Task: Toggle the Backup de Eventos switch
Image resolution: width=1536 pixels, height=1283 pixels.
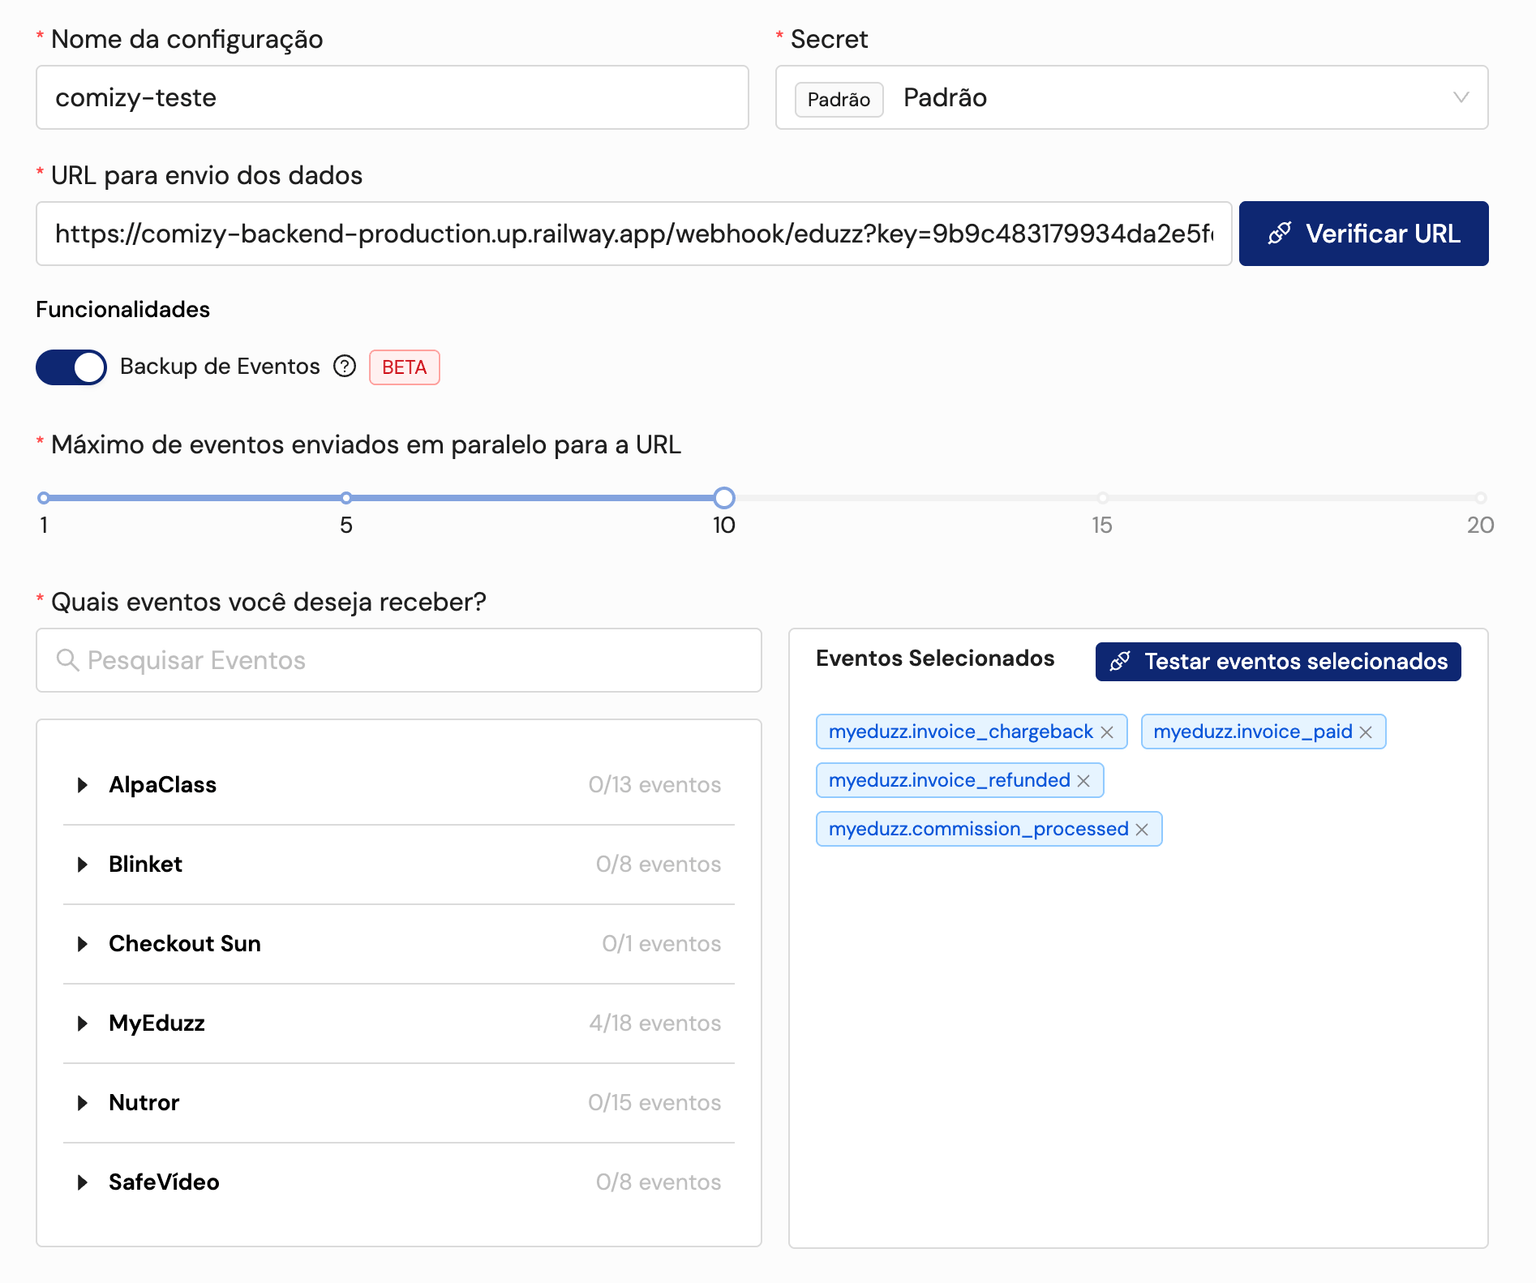Action: [x=71, y=367]
